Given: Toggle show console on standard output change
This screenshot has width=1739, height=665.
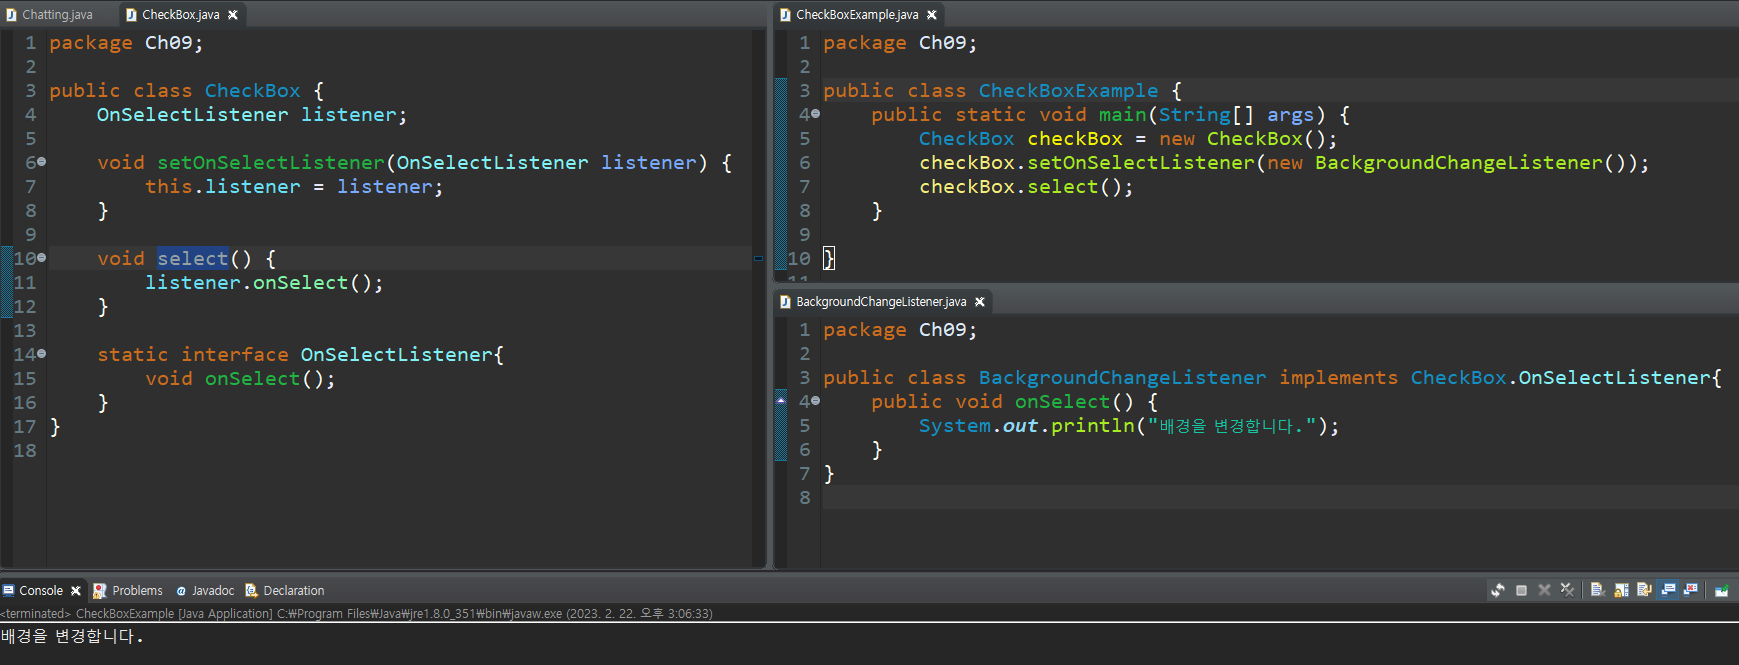Looking at the screenshot, I should tap(1667, 590).
